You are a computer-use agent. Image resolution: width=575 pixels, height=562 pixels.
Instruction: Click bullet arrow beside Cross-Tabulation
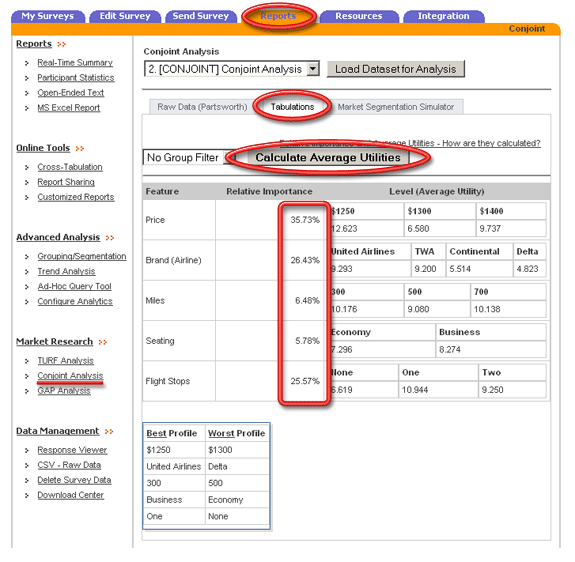pos(26,168)
